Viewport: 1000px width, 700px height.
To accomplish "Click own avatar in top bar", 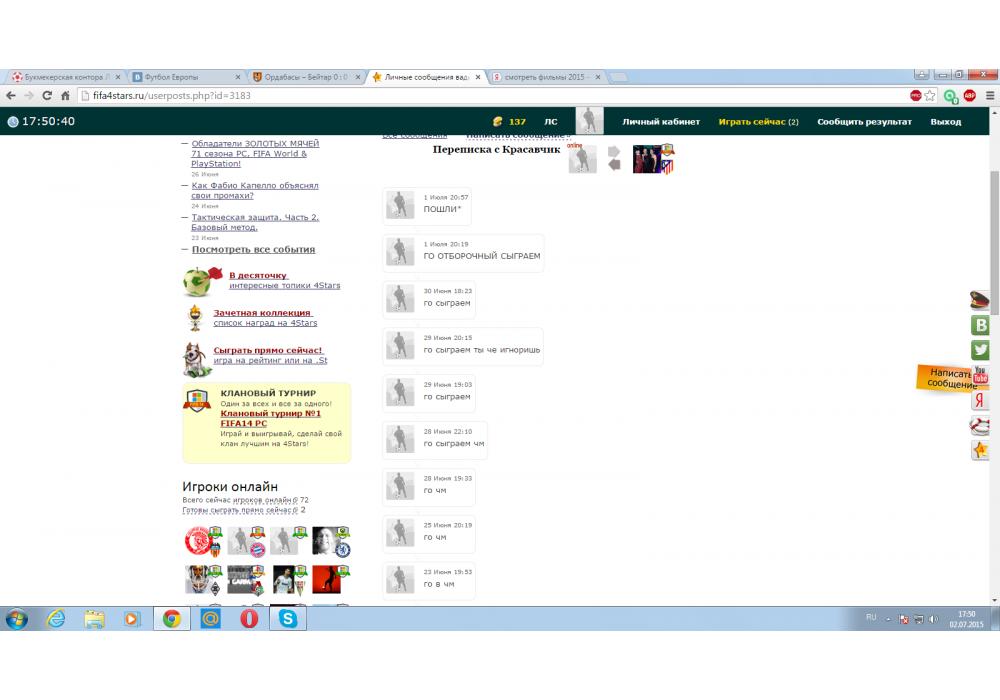I will point(589,121).
